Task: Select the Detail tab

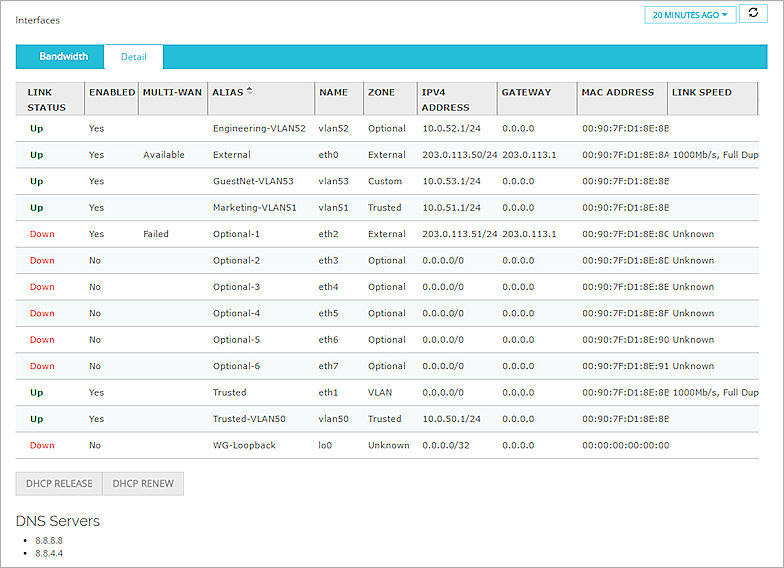Action: pyautogui.click(x=134, y=56)
